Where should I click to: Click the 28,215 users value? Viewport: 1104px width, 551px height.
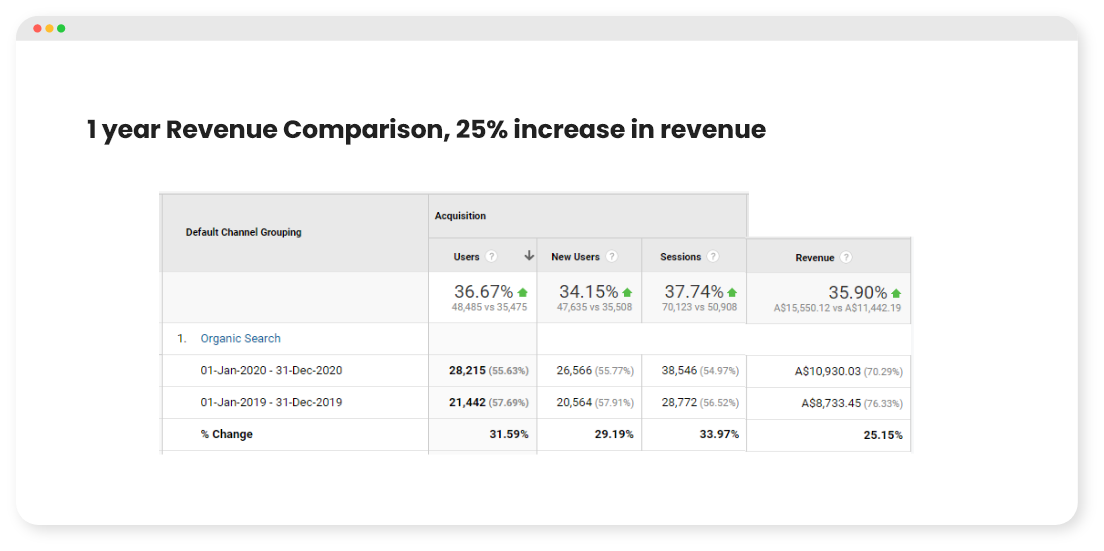coord(468,371)
